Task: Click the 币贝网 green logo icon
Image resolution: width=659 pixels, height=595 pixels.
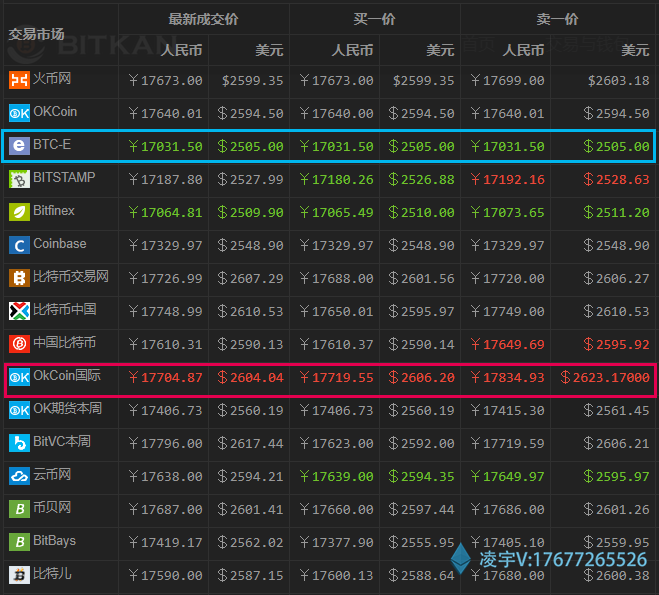Action: pos(19,509)
